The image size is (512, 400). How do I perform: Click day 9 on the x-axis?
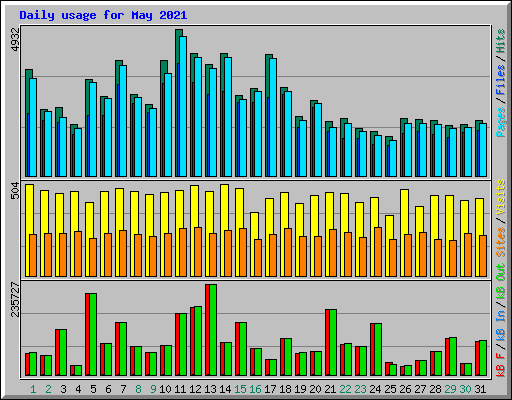tap(153, 389)
